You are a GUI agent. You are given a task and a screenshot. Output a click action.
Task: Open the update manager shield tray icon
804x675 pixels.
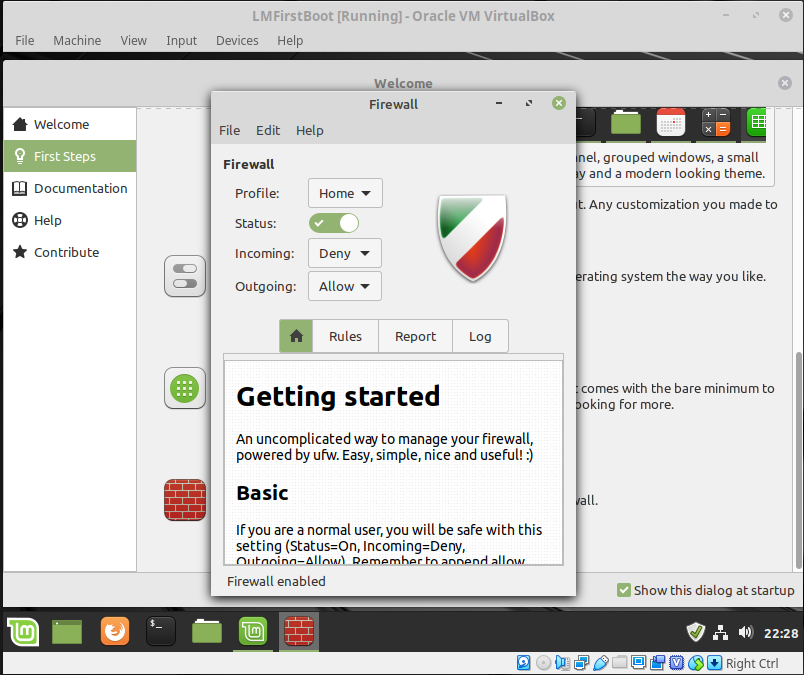pos(696,632)
